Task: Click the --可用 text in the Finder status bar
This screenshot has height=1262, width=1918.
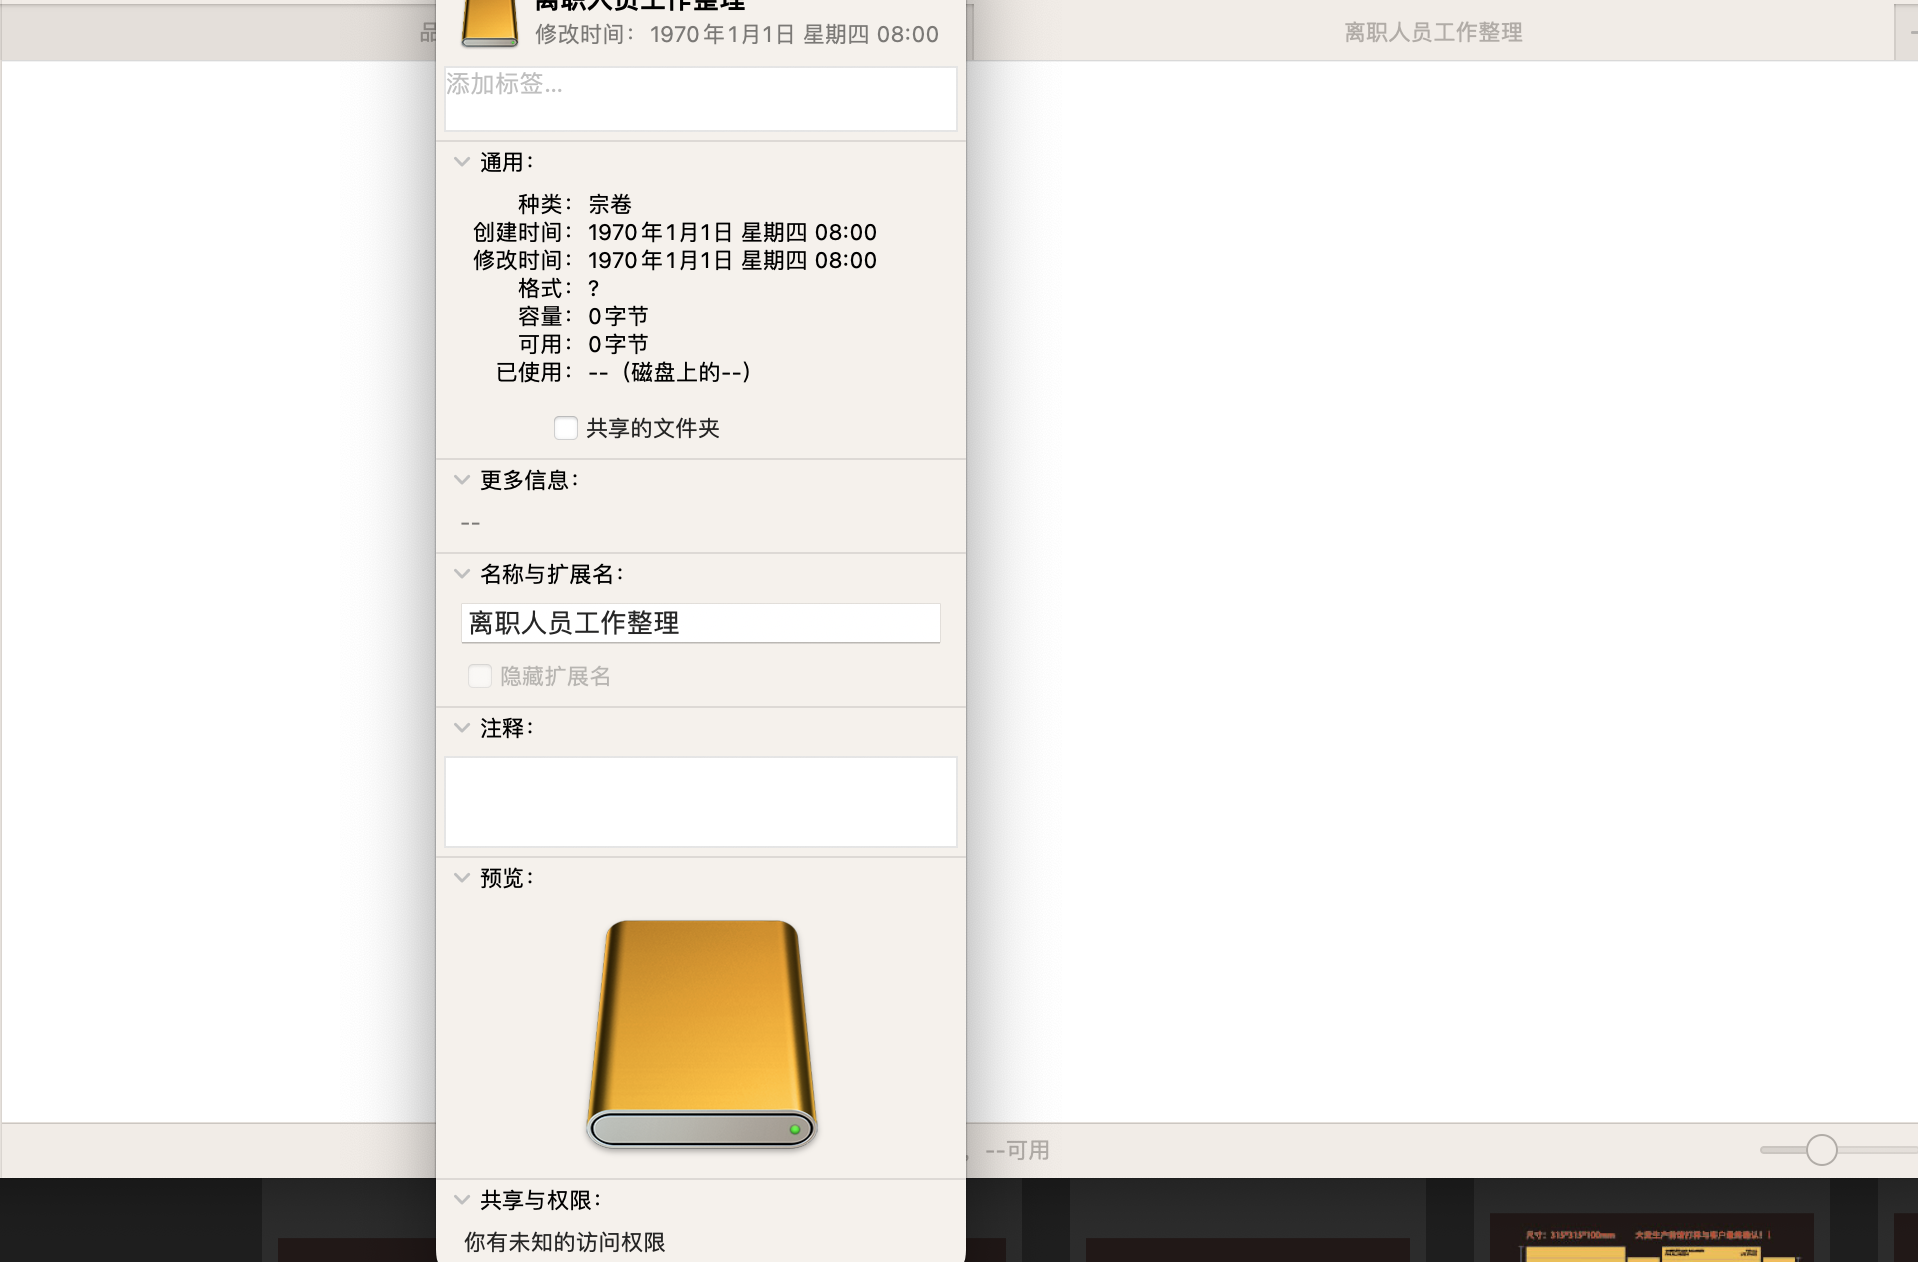Action: (1017, 1150)
